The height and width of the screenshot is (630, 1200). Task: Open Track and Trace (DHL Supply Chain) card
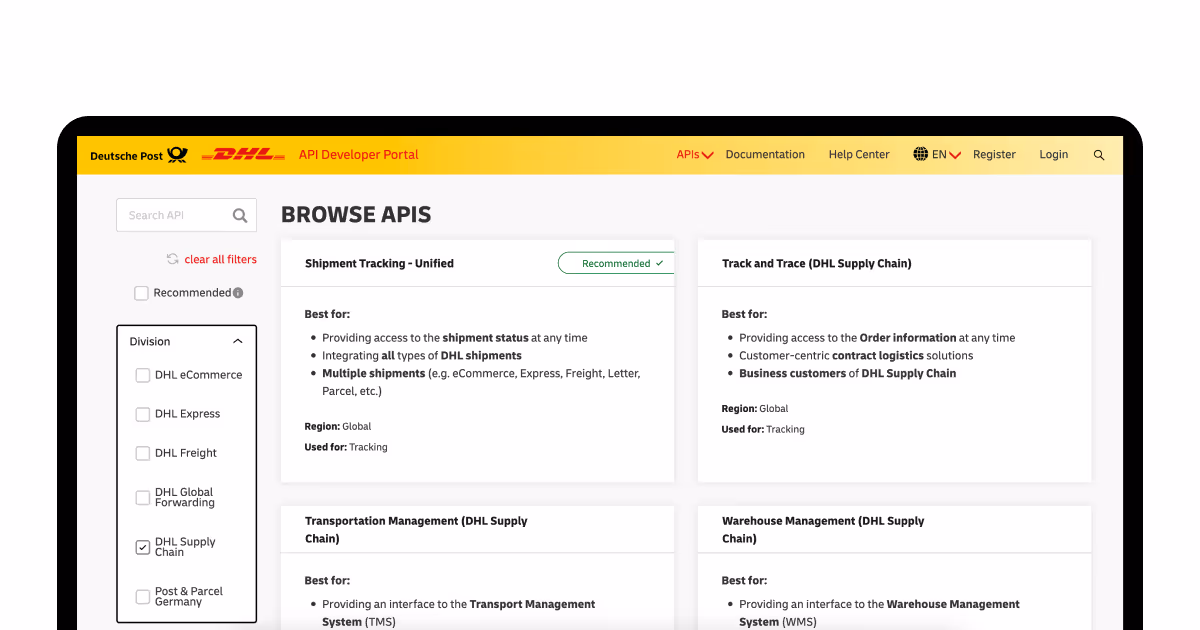(816, 264)
